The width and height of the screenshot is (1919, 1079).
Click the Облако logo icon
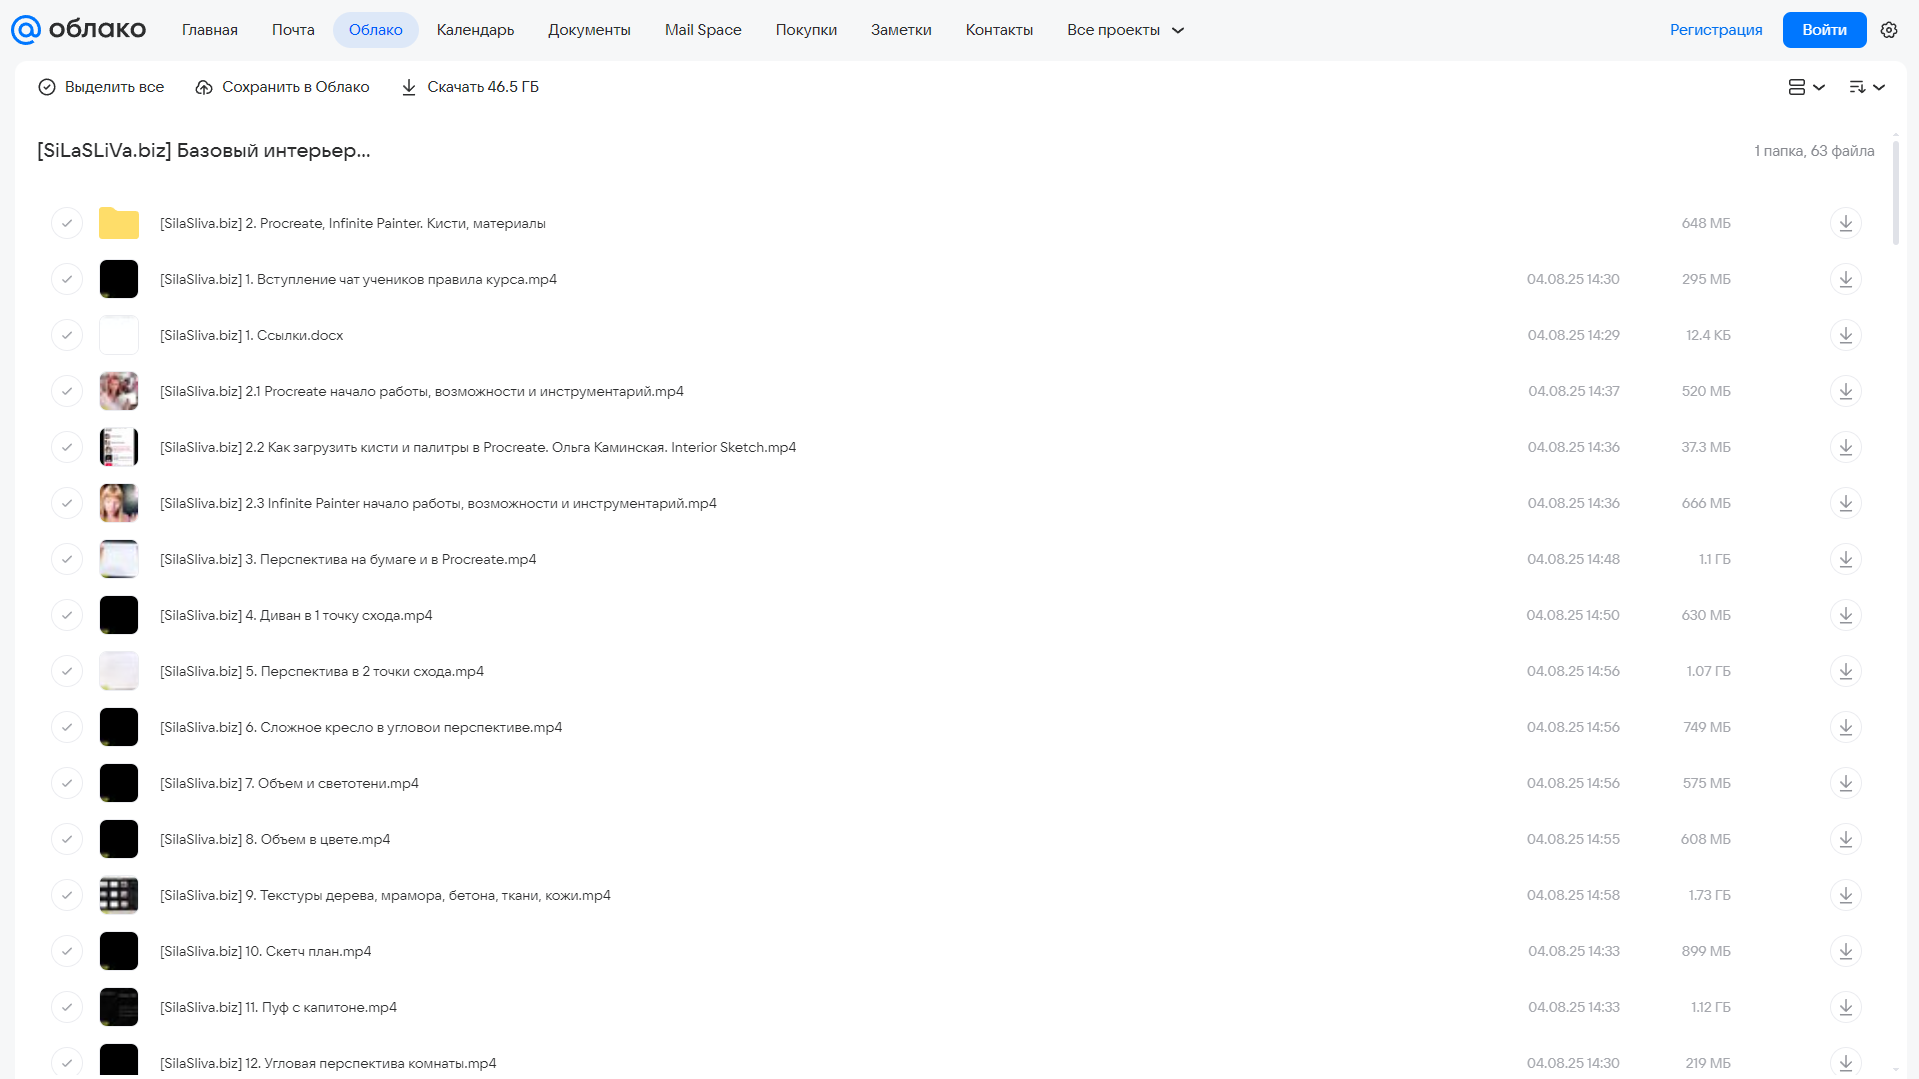point(26,30)
